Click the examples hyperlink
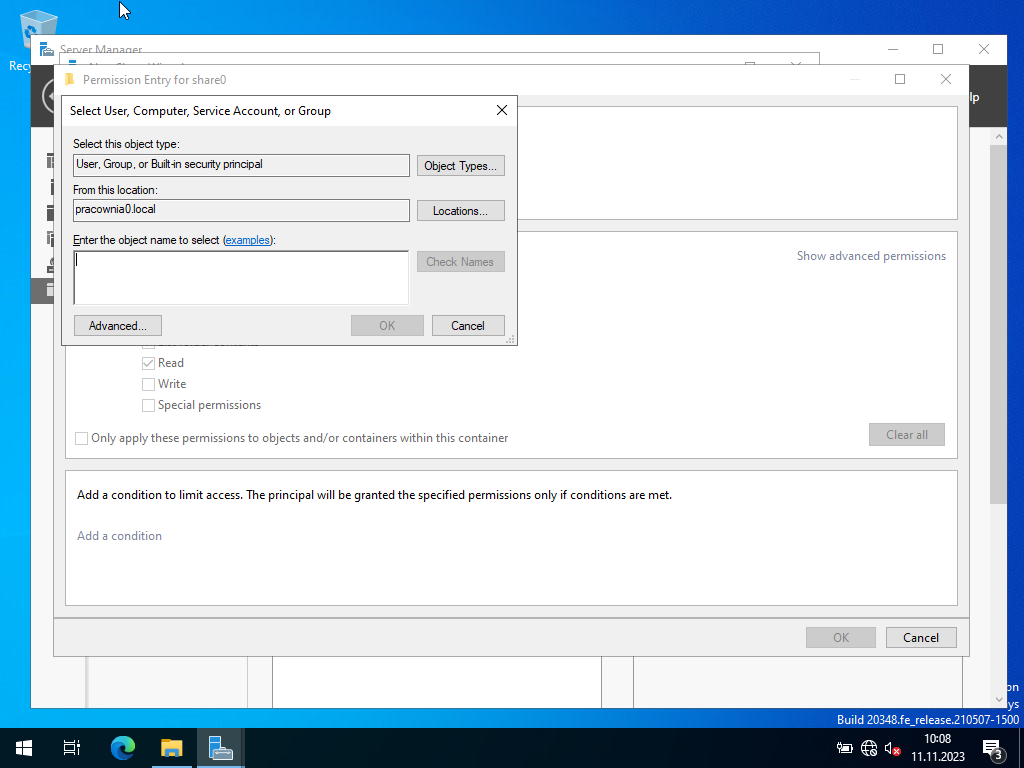The height and width of the screenshot is (768, 1024). [x=247, y=240]
